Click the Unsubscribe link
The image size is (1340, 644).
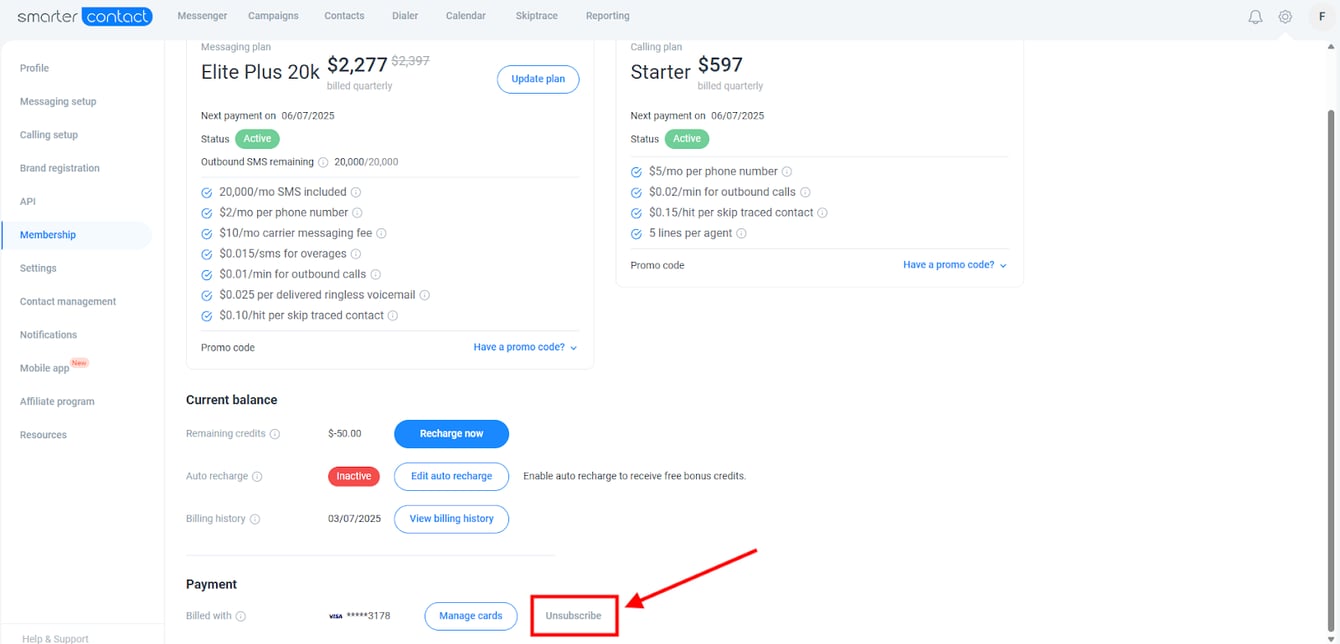tap(573, 616)
